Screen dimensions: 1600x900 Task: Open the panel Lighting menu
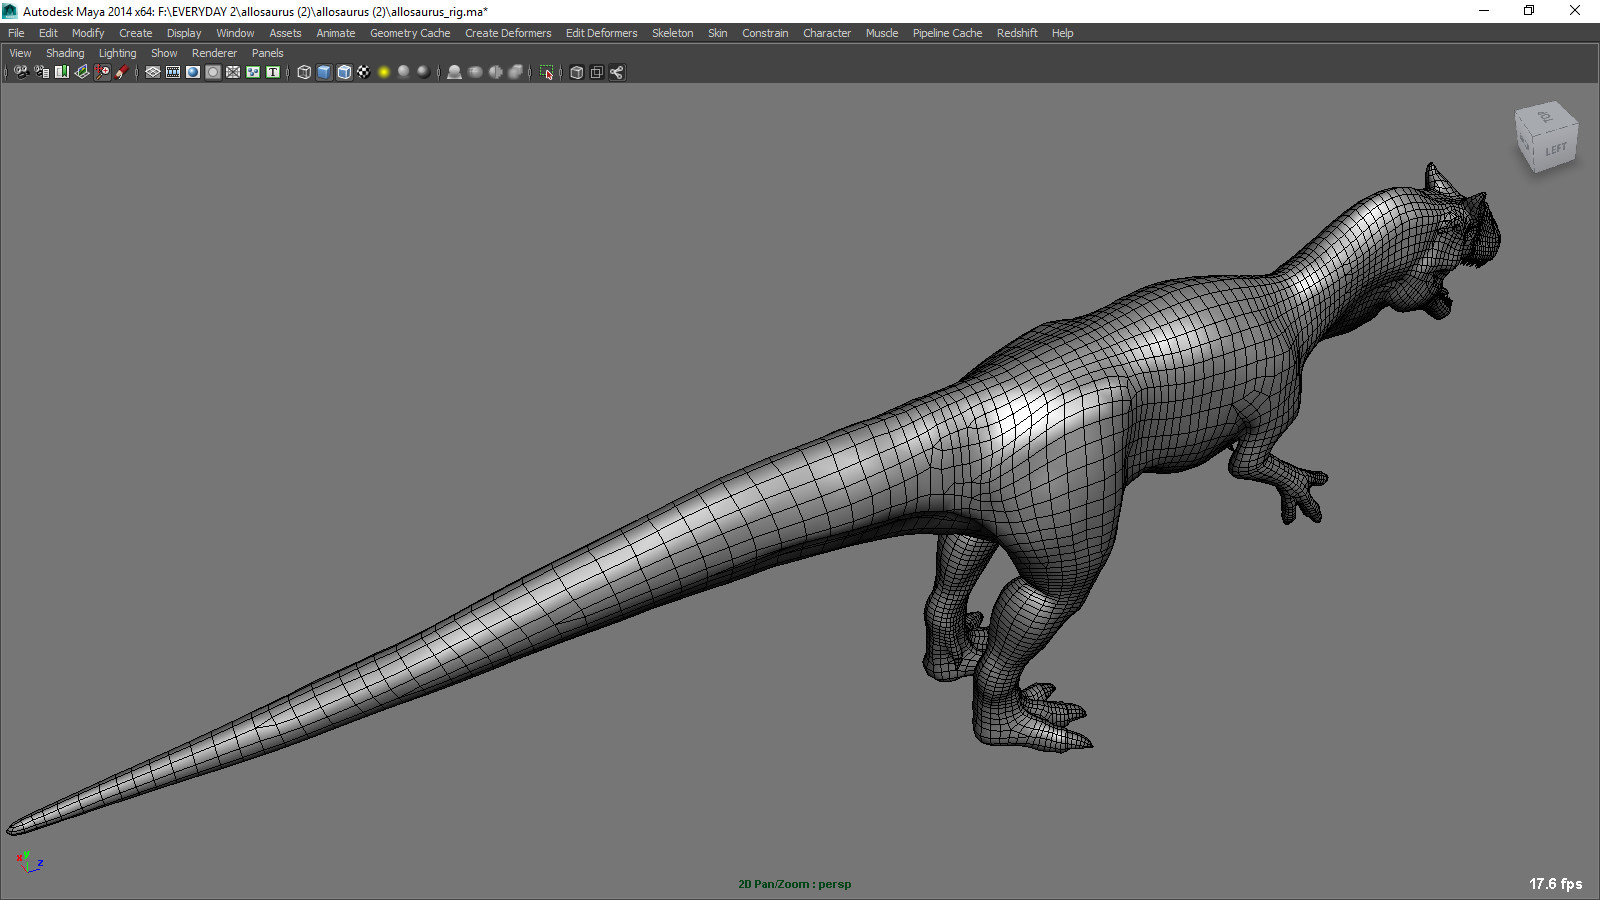(x=117, y=53)
